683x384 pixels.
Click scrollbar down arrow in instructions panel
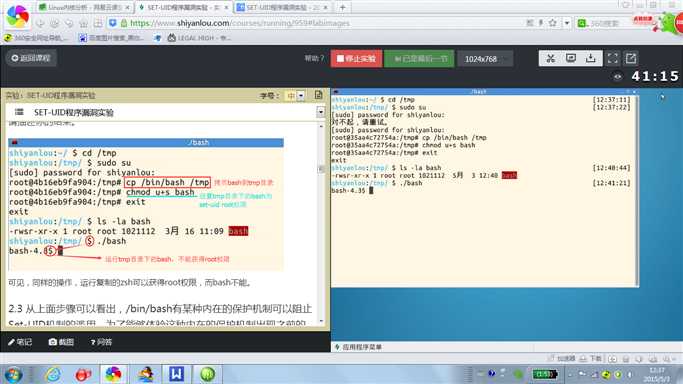tap(321, 321)
